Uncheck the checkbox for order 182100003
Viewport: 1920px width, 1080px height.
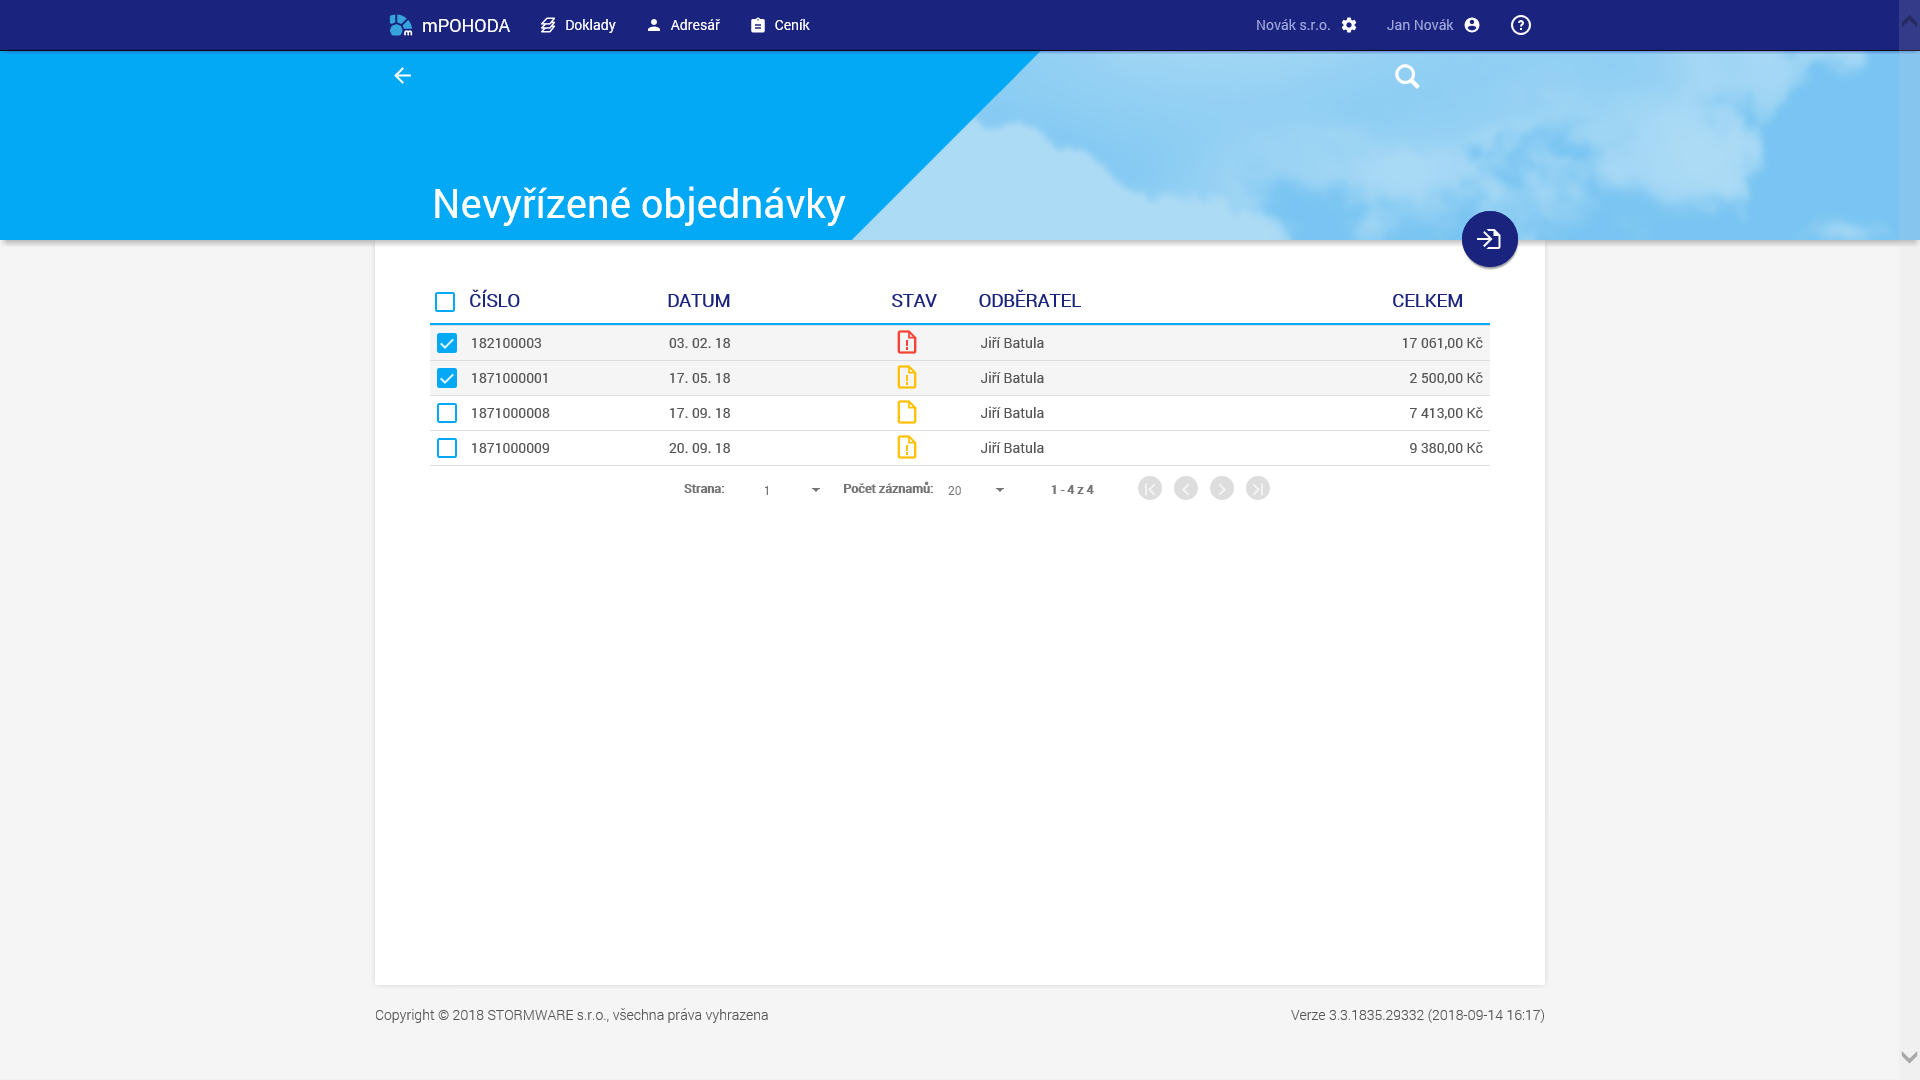[x=447, y=343]
